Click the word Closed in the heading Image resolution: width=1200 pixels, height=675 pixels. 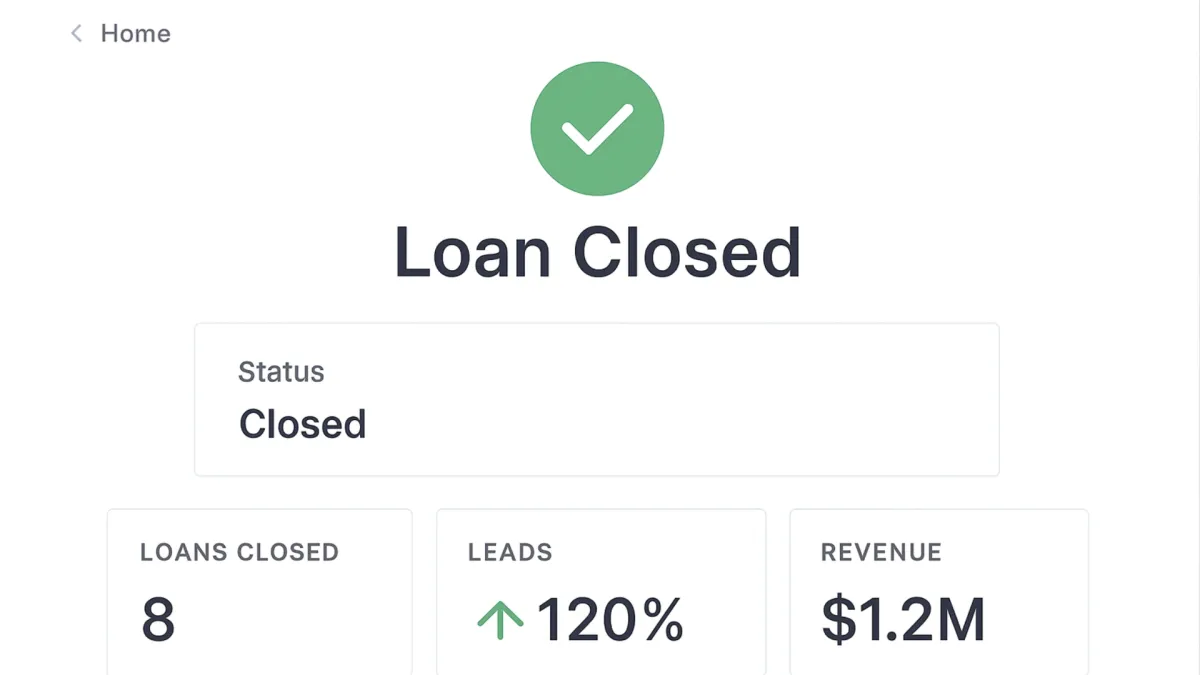(687, 251)
